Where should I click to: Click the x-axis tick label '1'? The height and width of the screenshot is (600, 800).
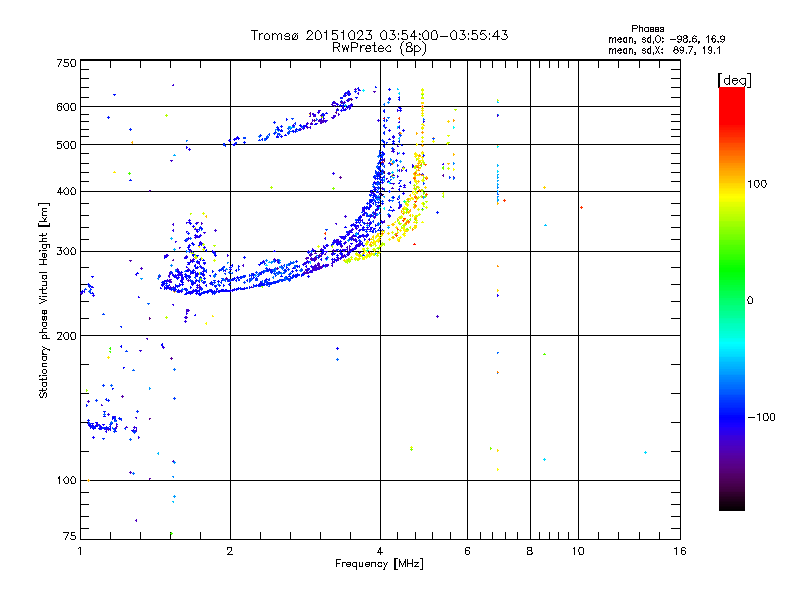point(80,551)
